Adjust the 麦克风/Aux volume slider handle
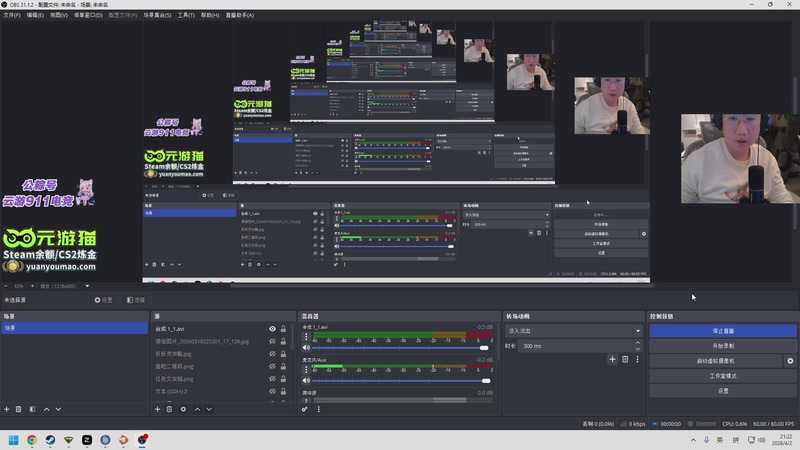The width and height of the screenshot is (800, 450). click(486, 381)
